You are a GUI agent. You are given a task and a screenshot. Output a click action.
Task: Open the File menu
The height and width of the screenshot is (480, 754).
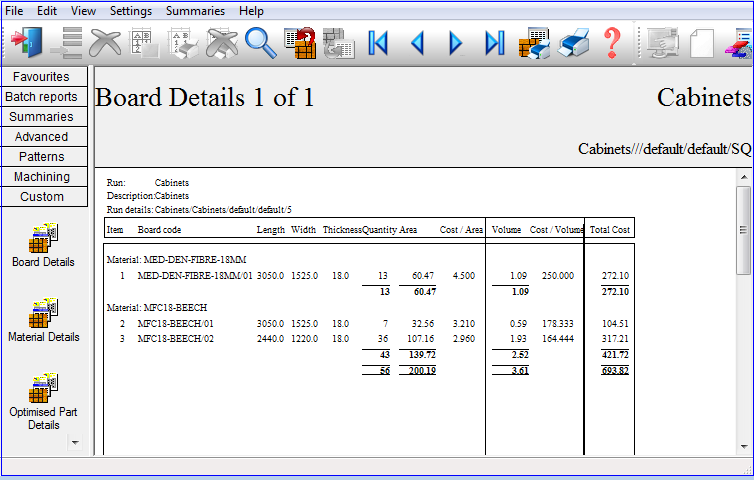coord(14,11)
